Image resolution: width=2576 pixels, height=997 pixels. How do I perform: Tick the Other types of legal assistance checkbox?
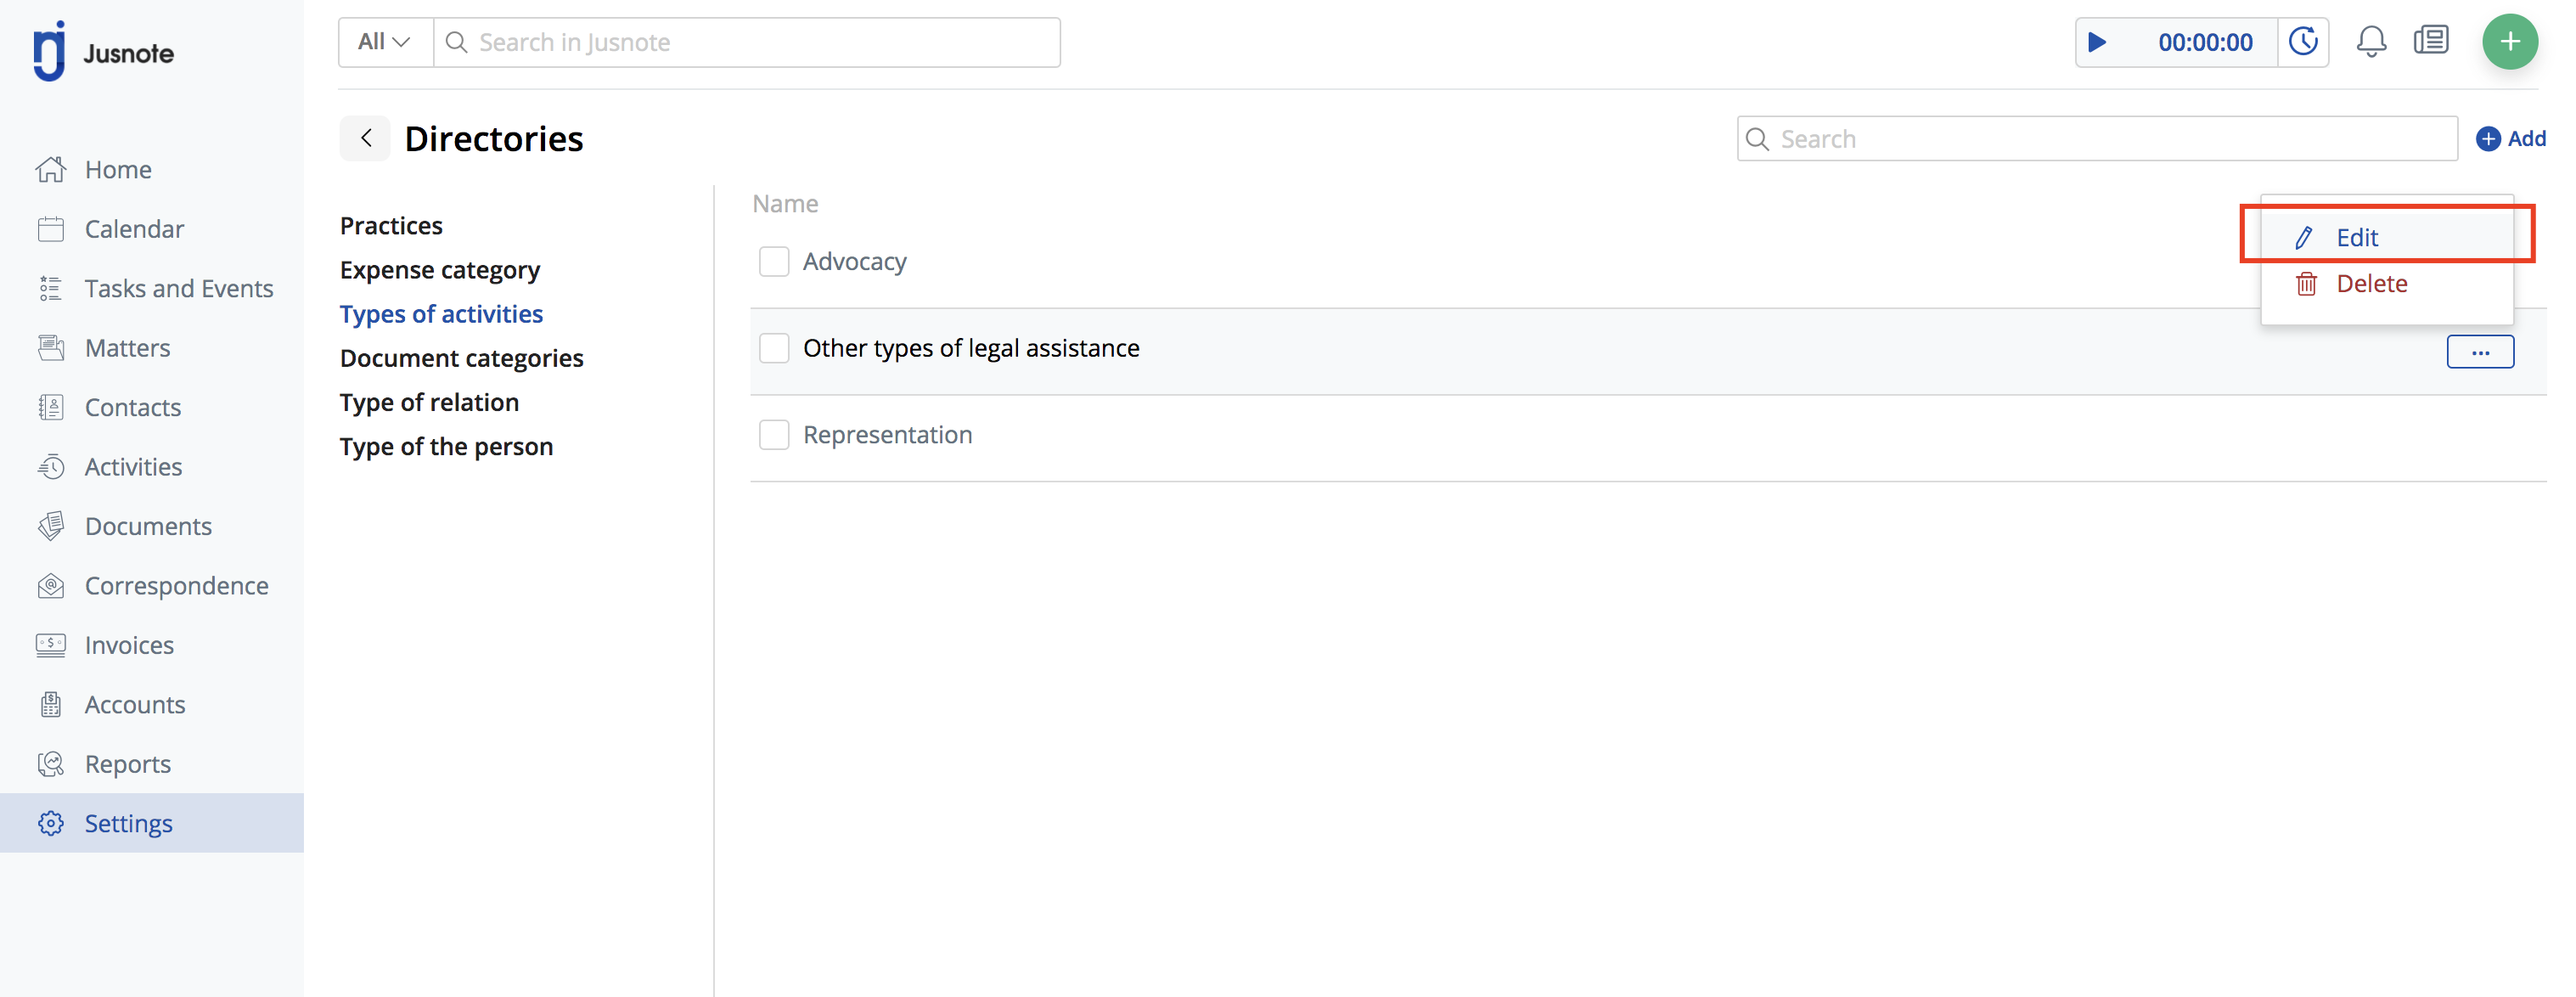[x=774, y=348]
